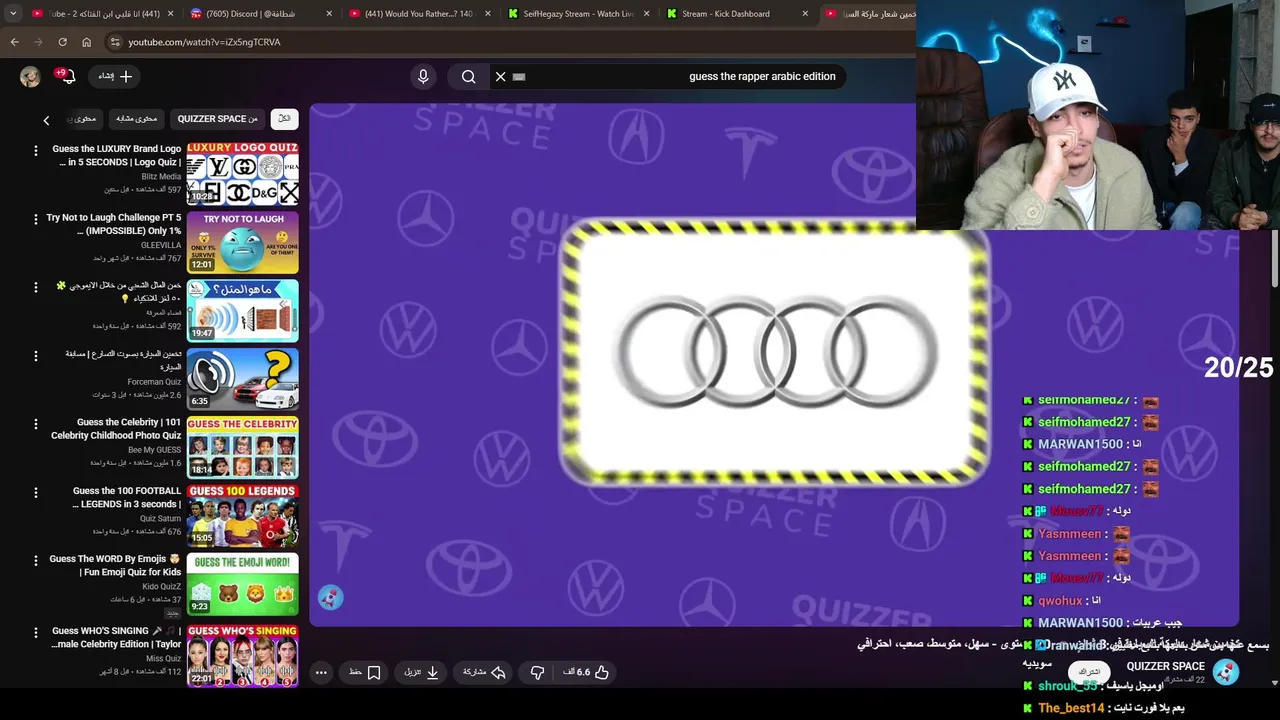The image size is (1280, 720).
Task: Open the GUESS THE CELEBRITY thumbnail
Action: click(242, 447)
